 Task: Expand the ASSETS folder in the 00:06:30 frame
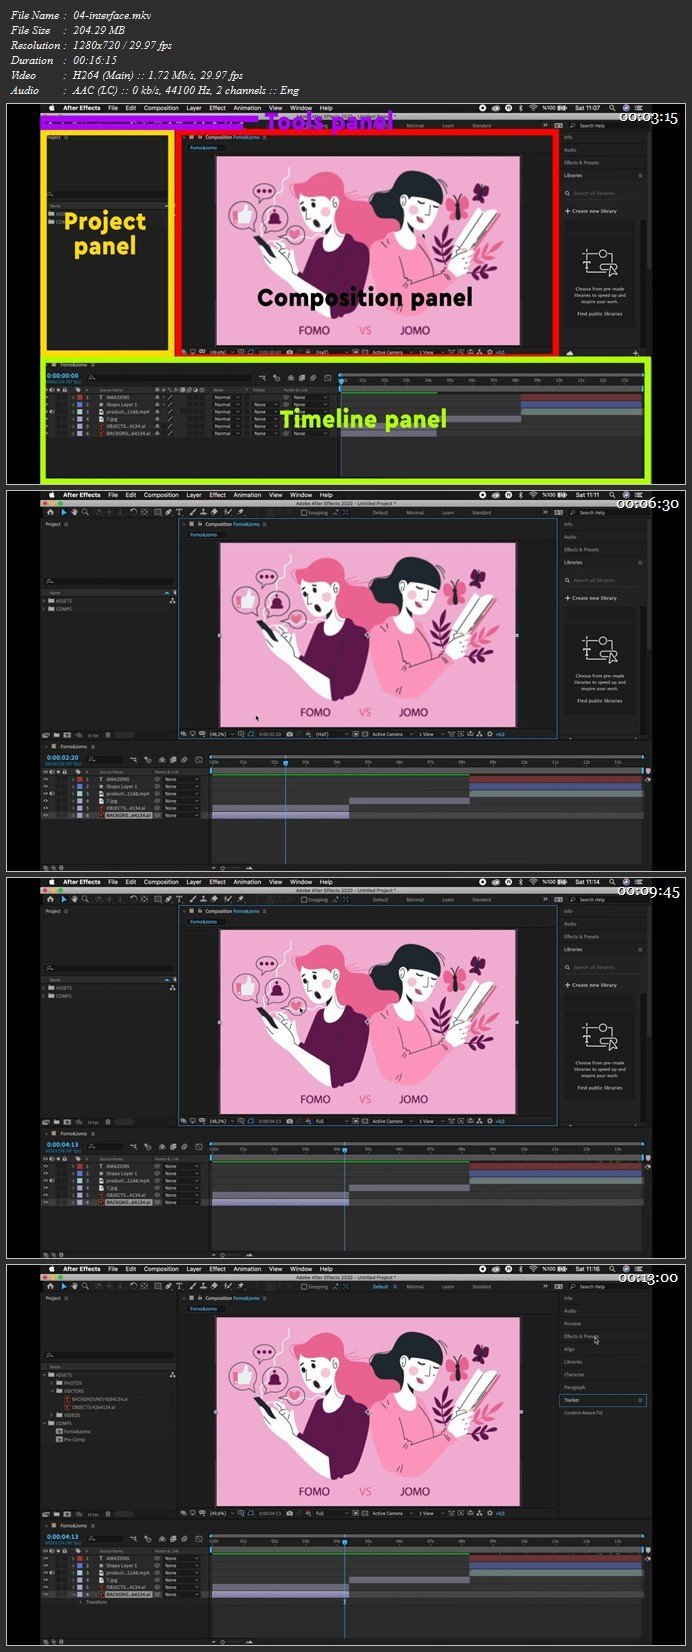[44, 601]
